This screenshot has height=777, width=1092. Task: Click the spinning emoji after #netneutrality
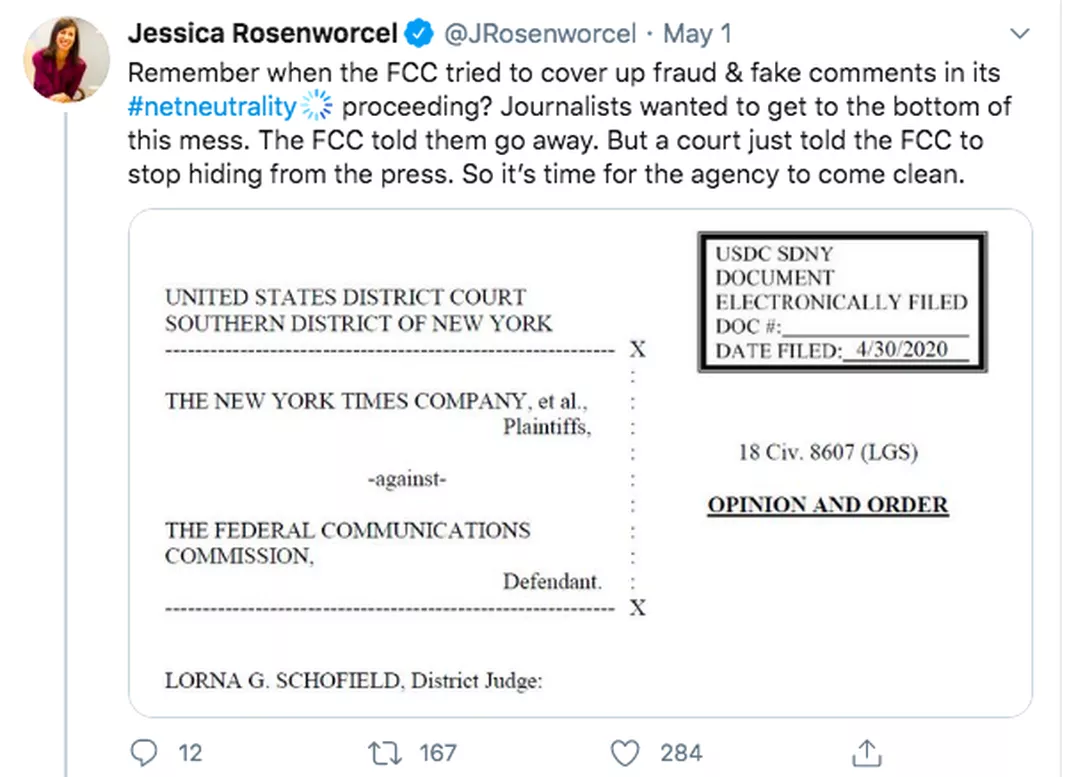pyautogui.click(x=315, y=107)
